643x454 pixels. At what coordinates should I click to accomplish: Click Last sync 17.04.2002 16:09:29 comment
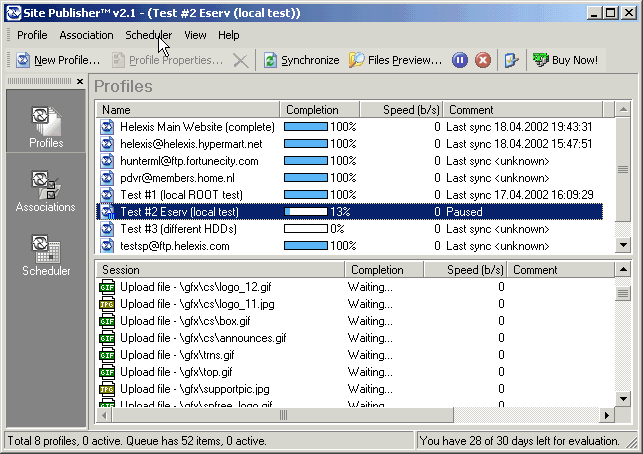coord(520,195)
